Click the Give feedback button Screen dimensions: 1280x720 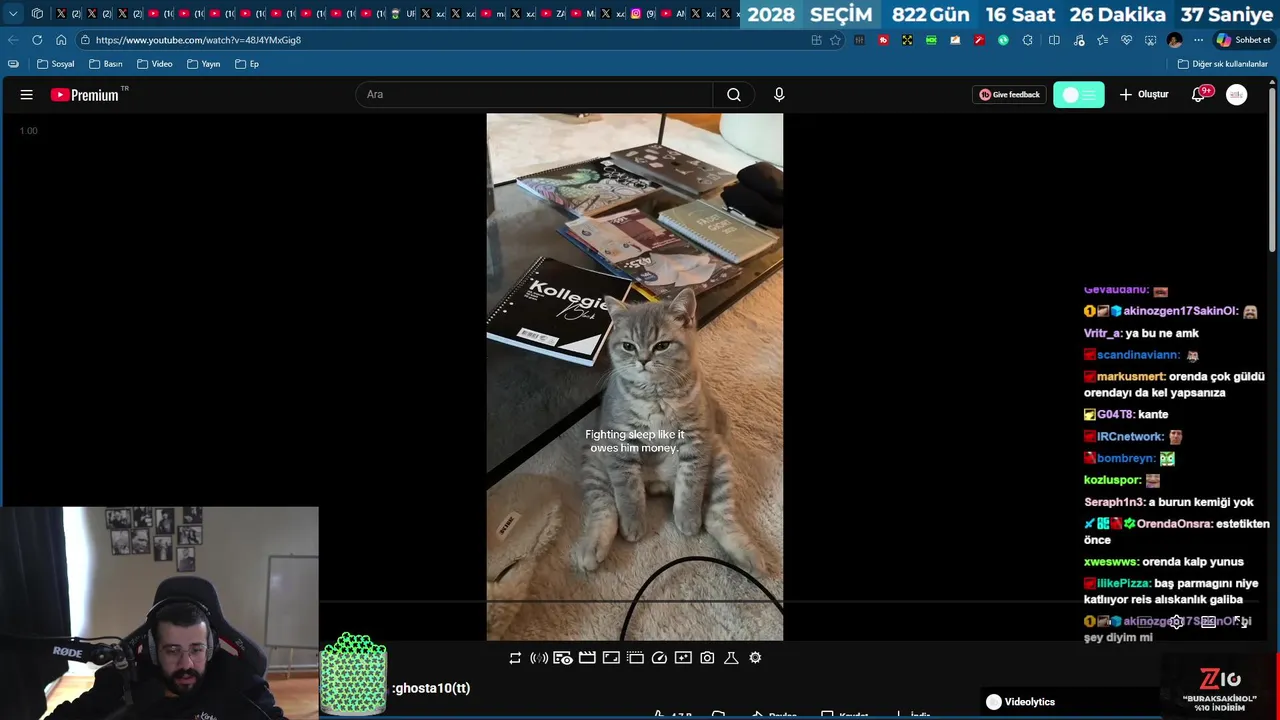(1009, 95)
